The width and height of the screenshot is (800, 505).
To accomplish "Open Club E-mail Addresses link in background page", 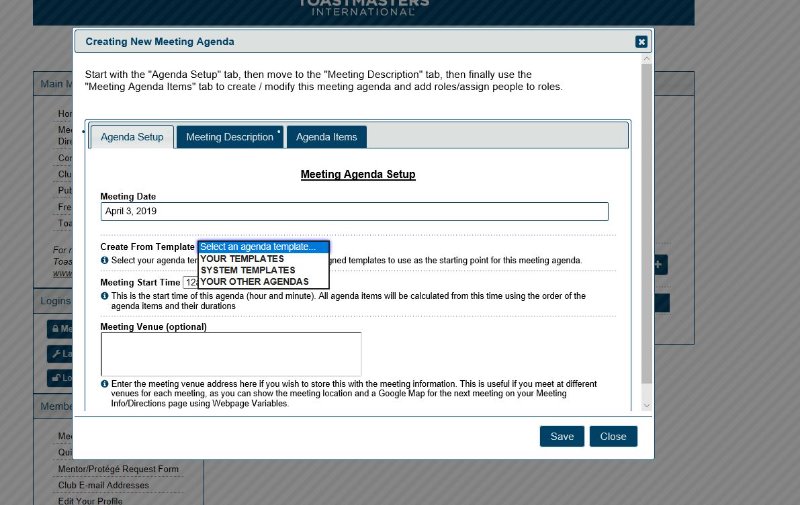I will click(104, 485).
